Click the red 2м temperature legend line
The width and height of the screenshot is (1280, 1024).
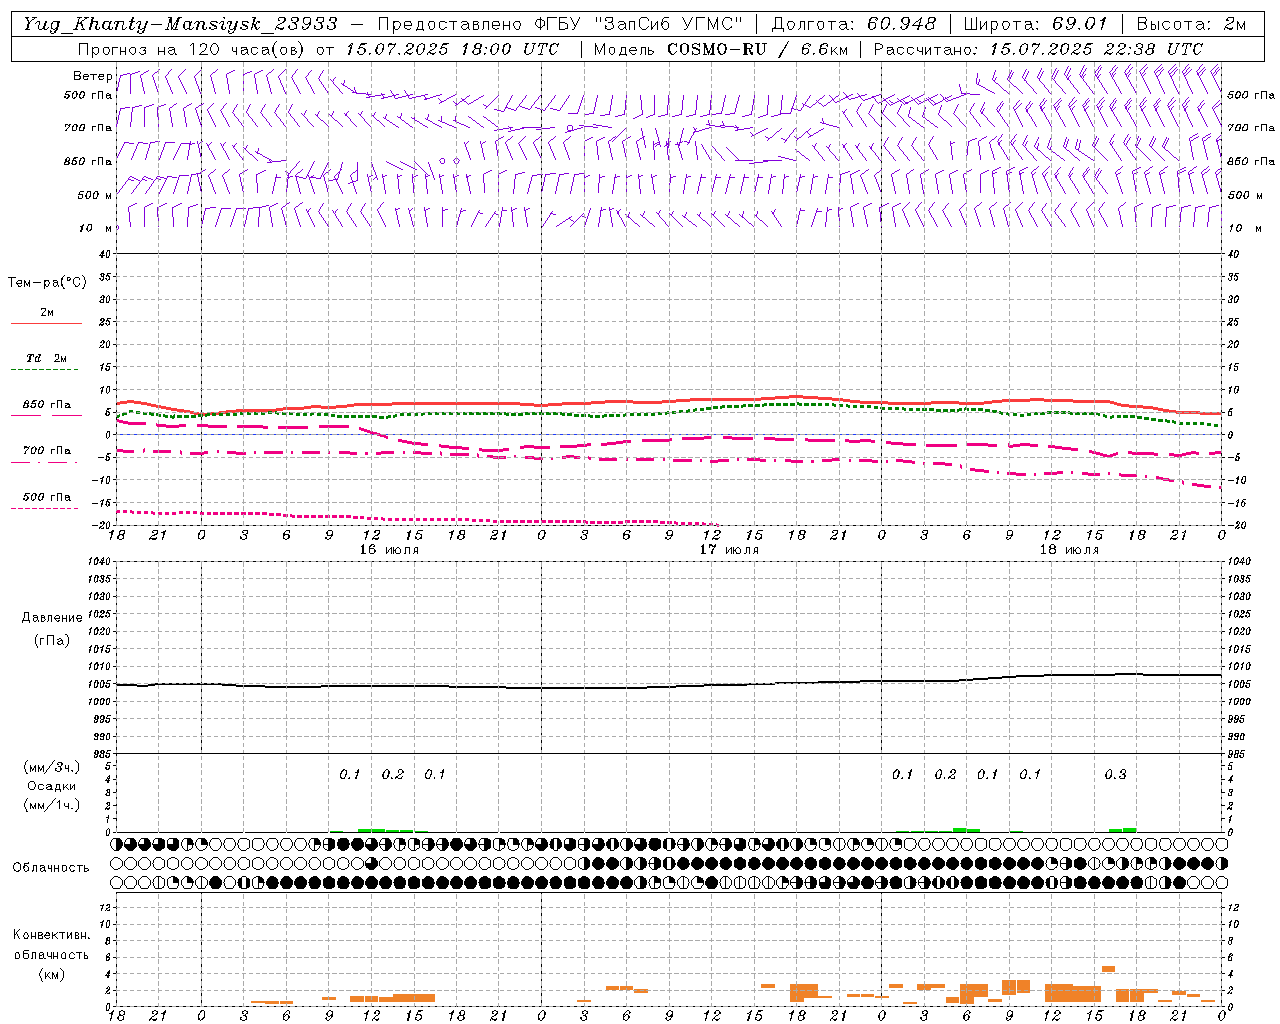[46, 323]
